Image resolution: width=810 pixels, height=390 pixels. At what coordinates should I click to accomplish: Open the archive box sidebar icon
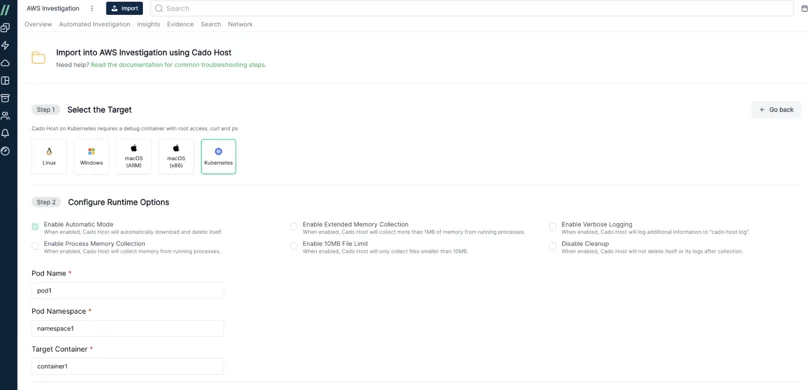(x=5, y=98)
